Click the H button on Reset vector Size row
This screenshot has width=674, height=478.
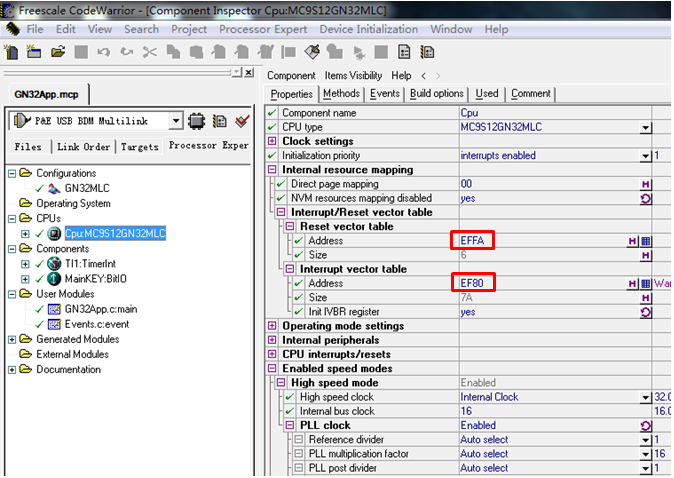(646, 255)
